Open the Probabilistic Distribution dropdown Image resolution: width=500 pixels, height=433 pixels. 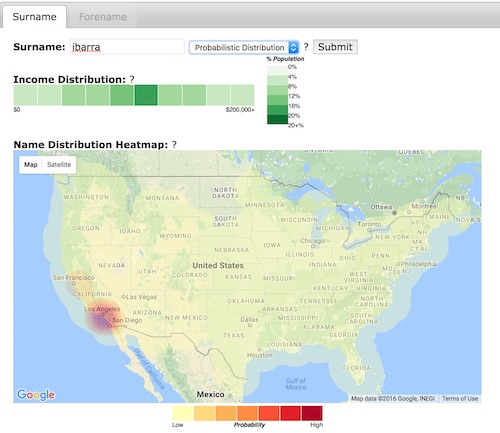(244, 47)
